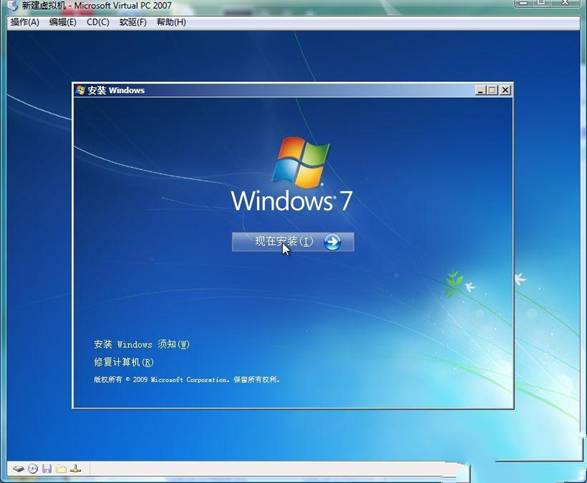
Task: Close the 安装 Windows setup window
Action: [505, 90]
